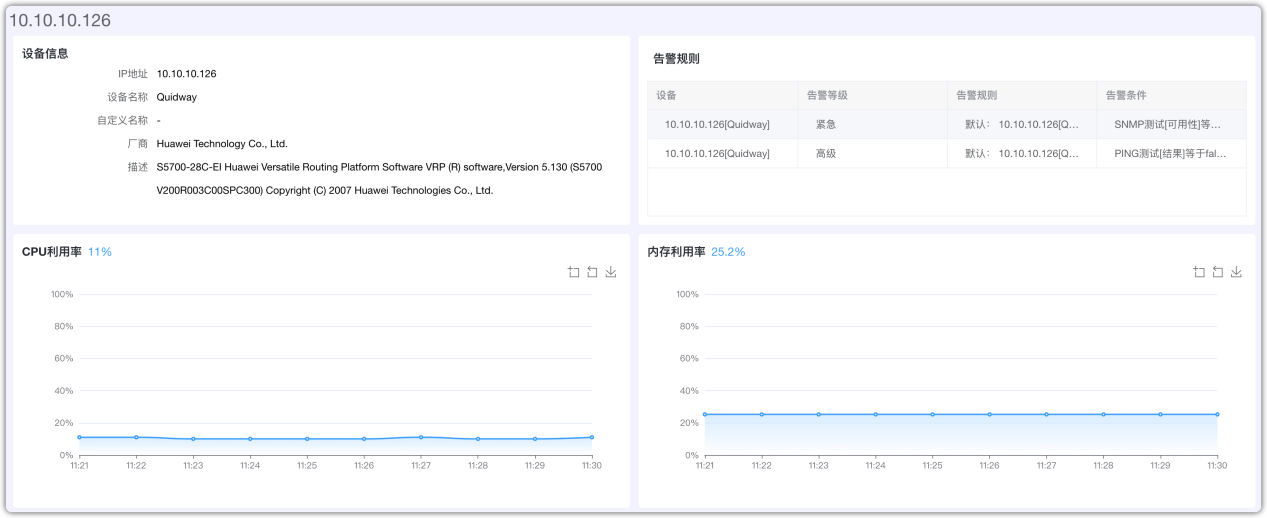Click the CPU利用率 chart title

pyautogui.click(x=52, y=252)
